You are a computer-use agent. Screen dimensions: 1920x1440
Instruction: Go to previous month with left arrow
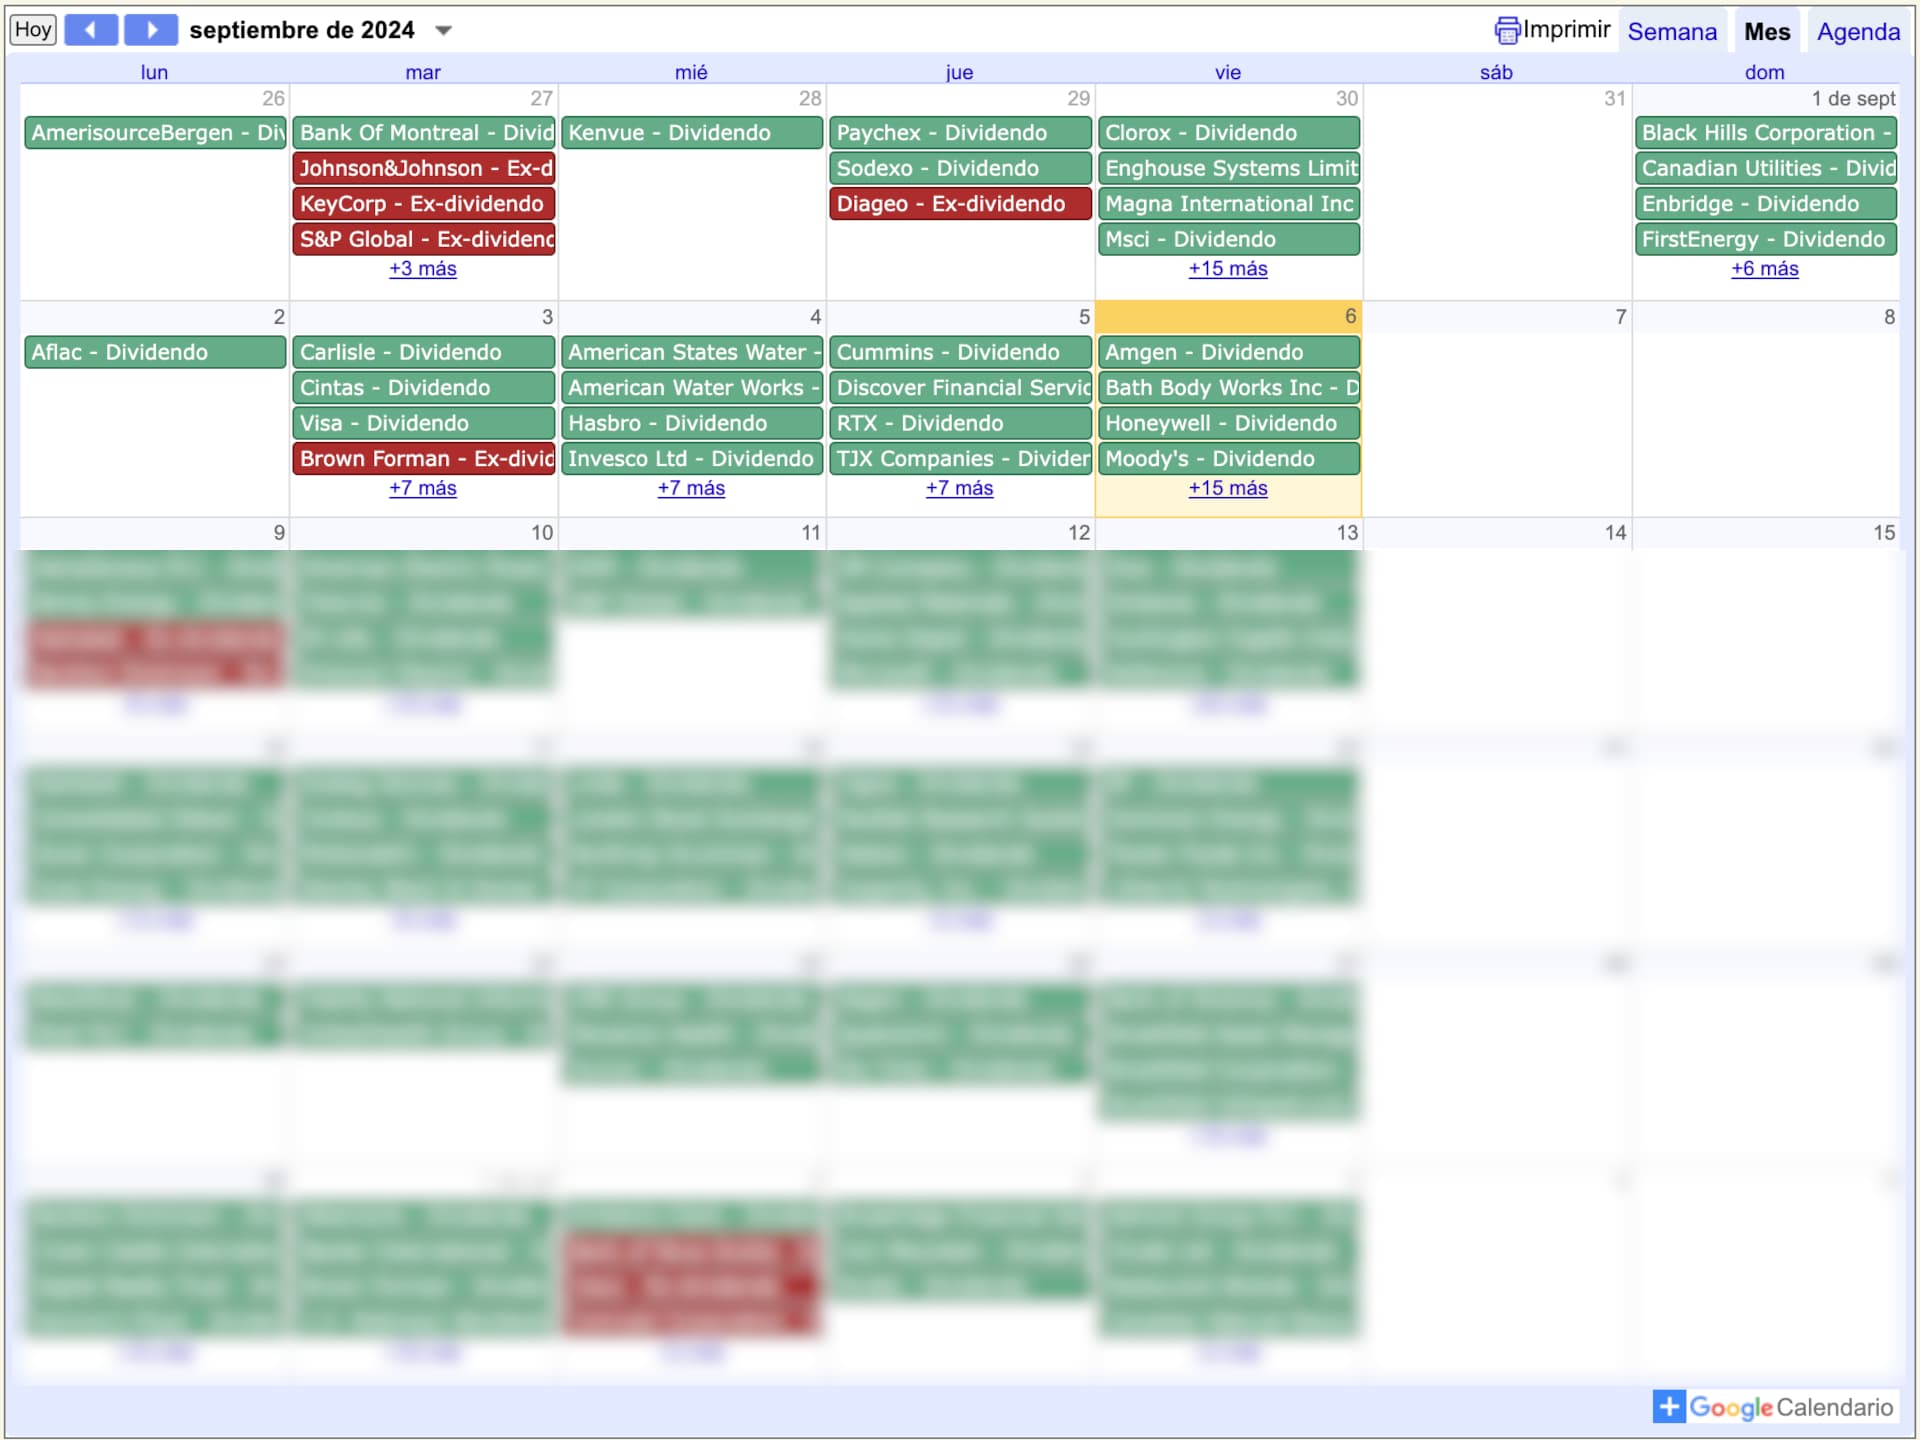91,30
